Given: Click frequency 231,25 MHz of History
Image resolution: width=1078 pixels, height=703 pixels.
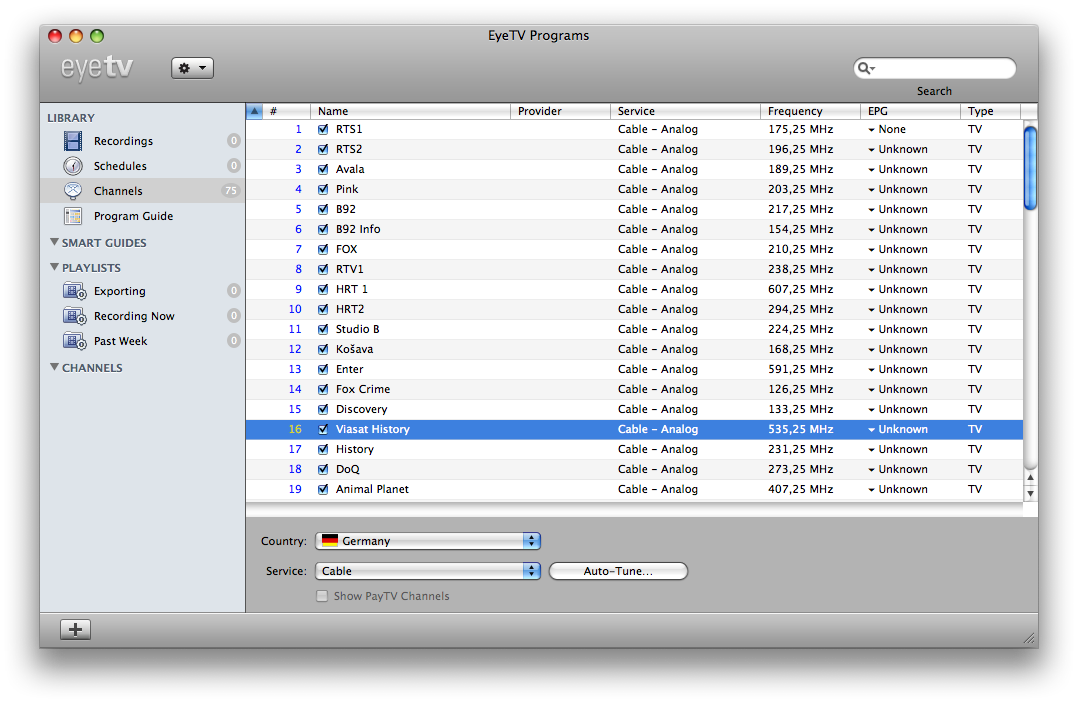Looking at the screenshot, I should tap(800, 449).
